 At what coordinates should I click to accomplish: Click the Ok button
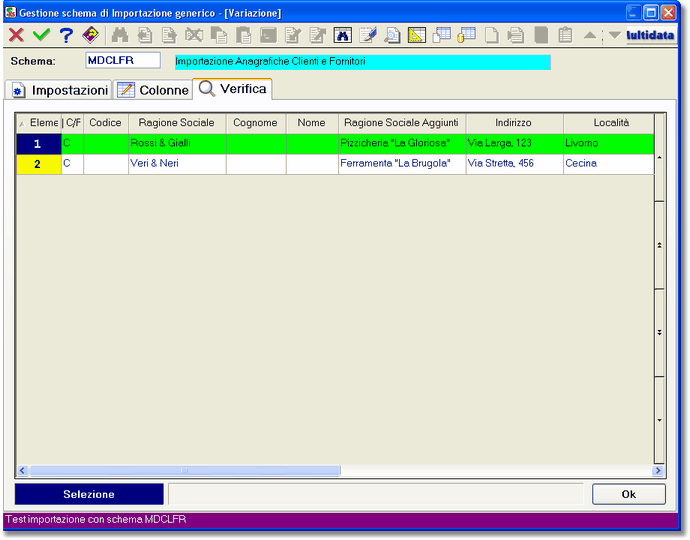tap(629, 494)
